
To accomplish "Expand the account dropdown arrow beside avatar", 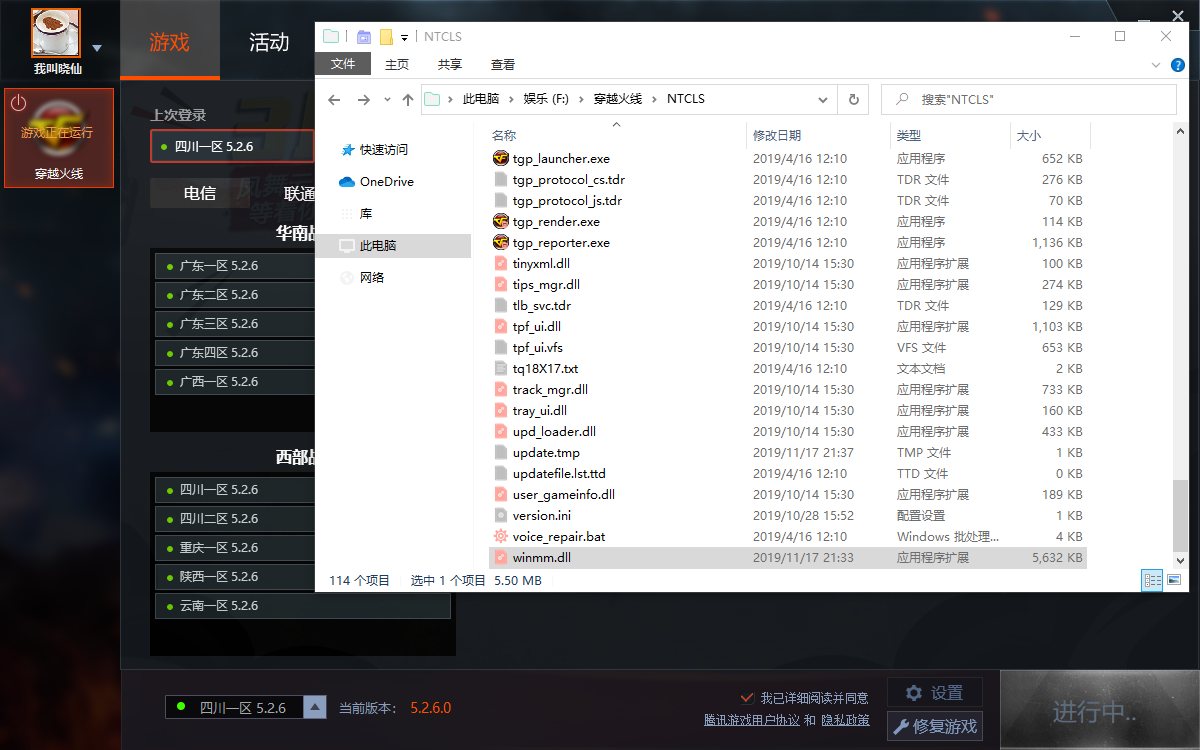I will [97, 48].
